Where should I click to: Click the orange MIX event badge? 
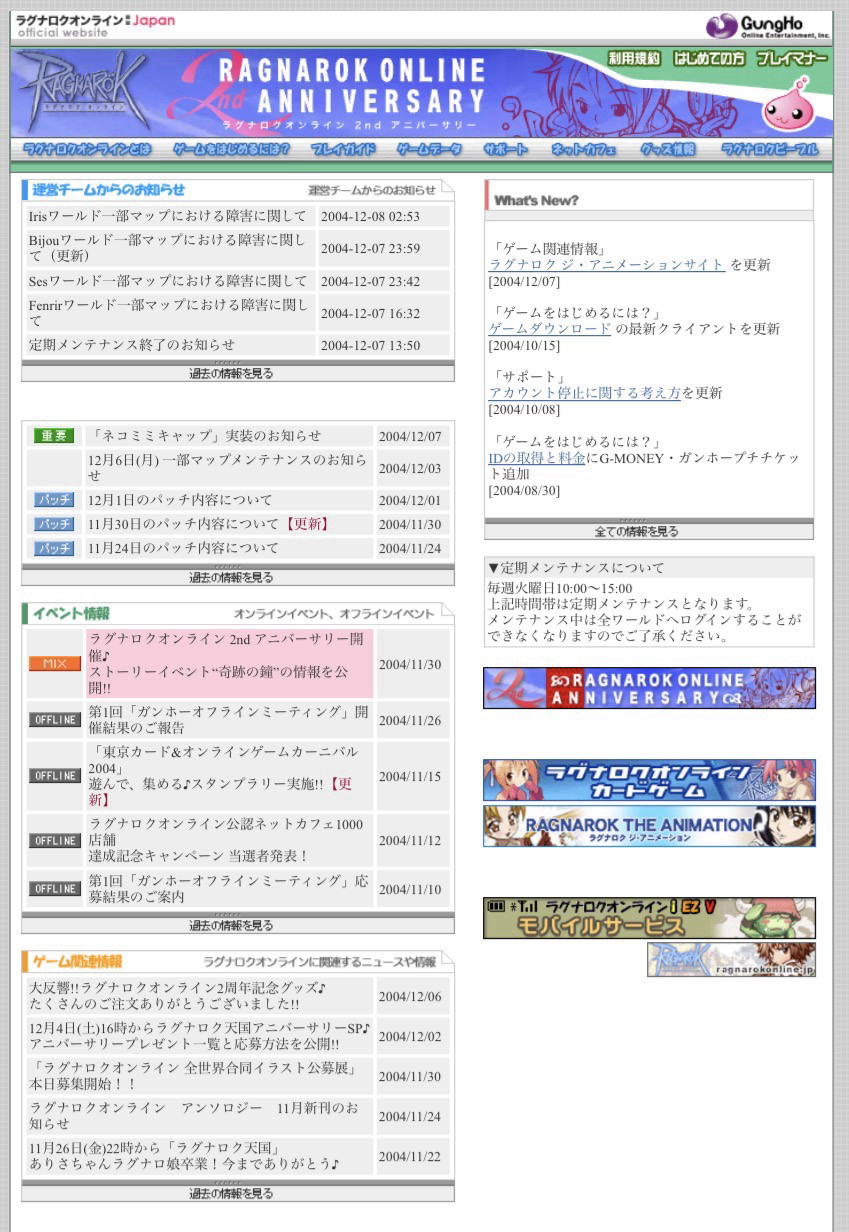pyautogui.click(x=54, y=664)
